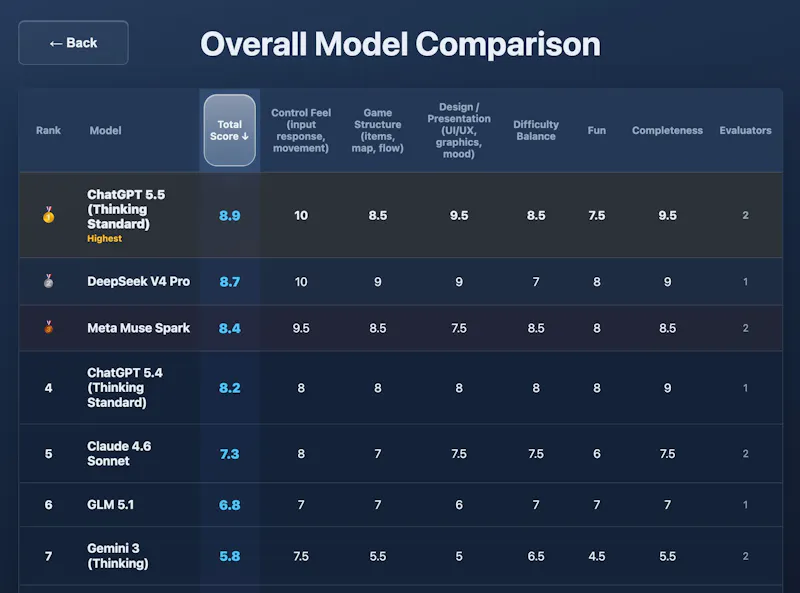This screenshot has height=593, width=800.
Task: Click total score 5.8 for Gemini 3
Action: click(230, 556)
